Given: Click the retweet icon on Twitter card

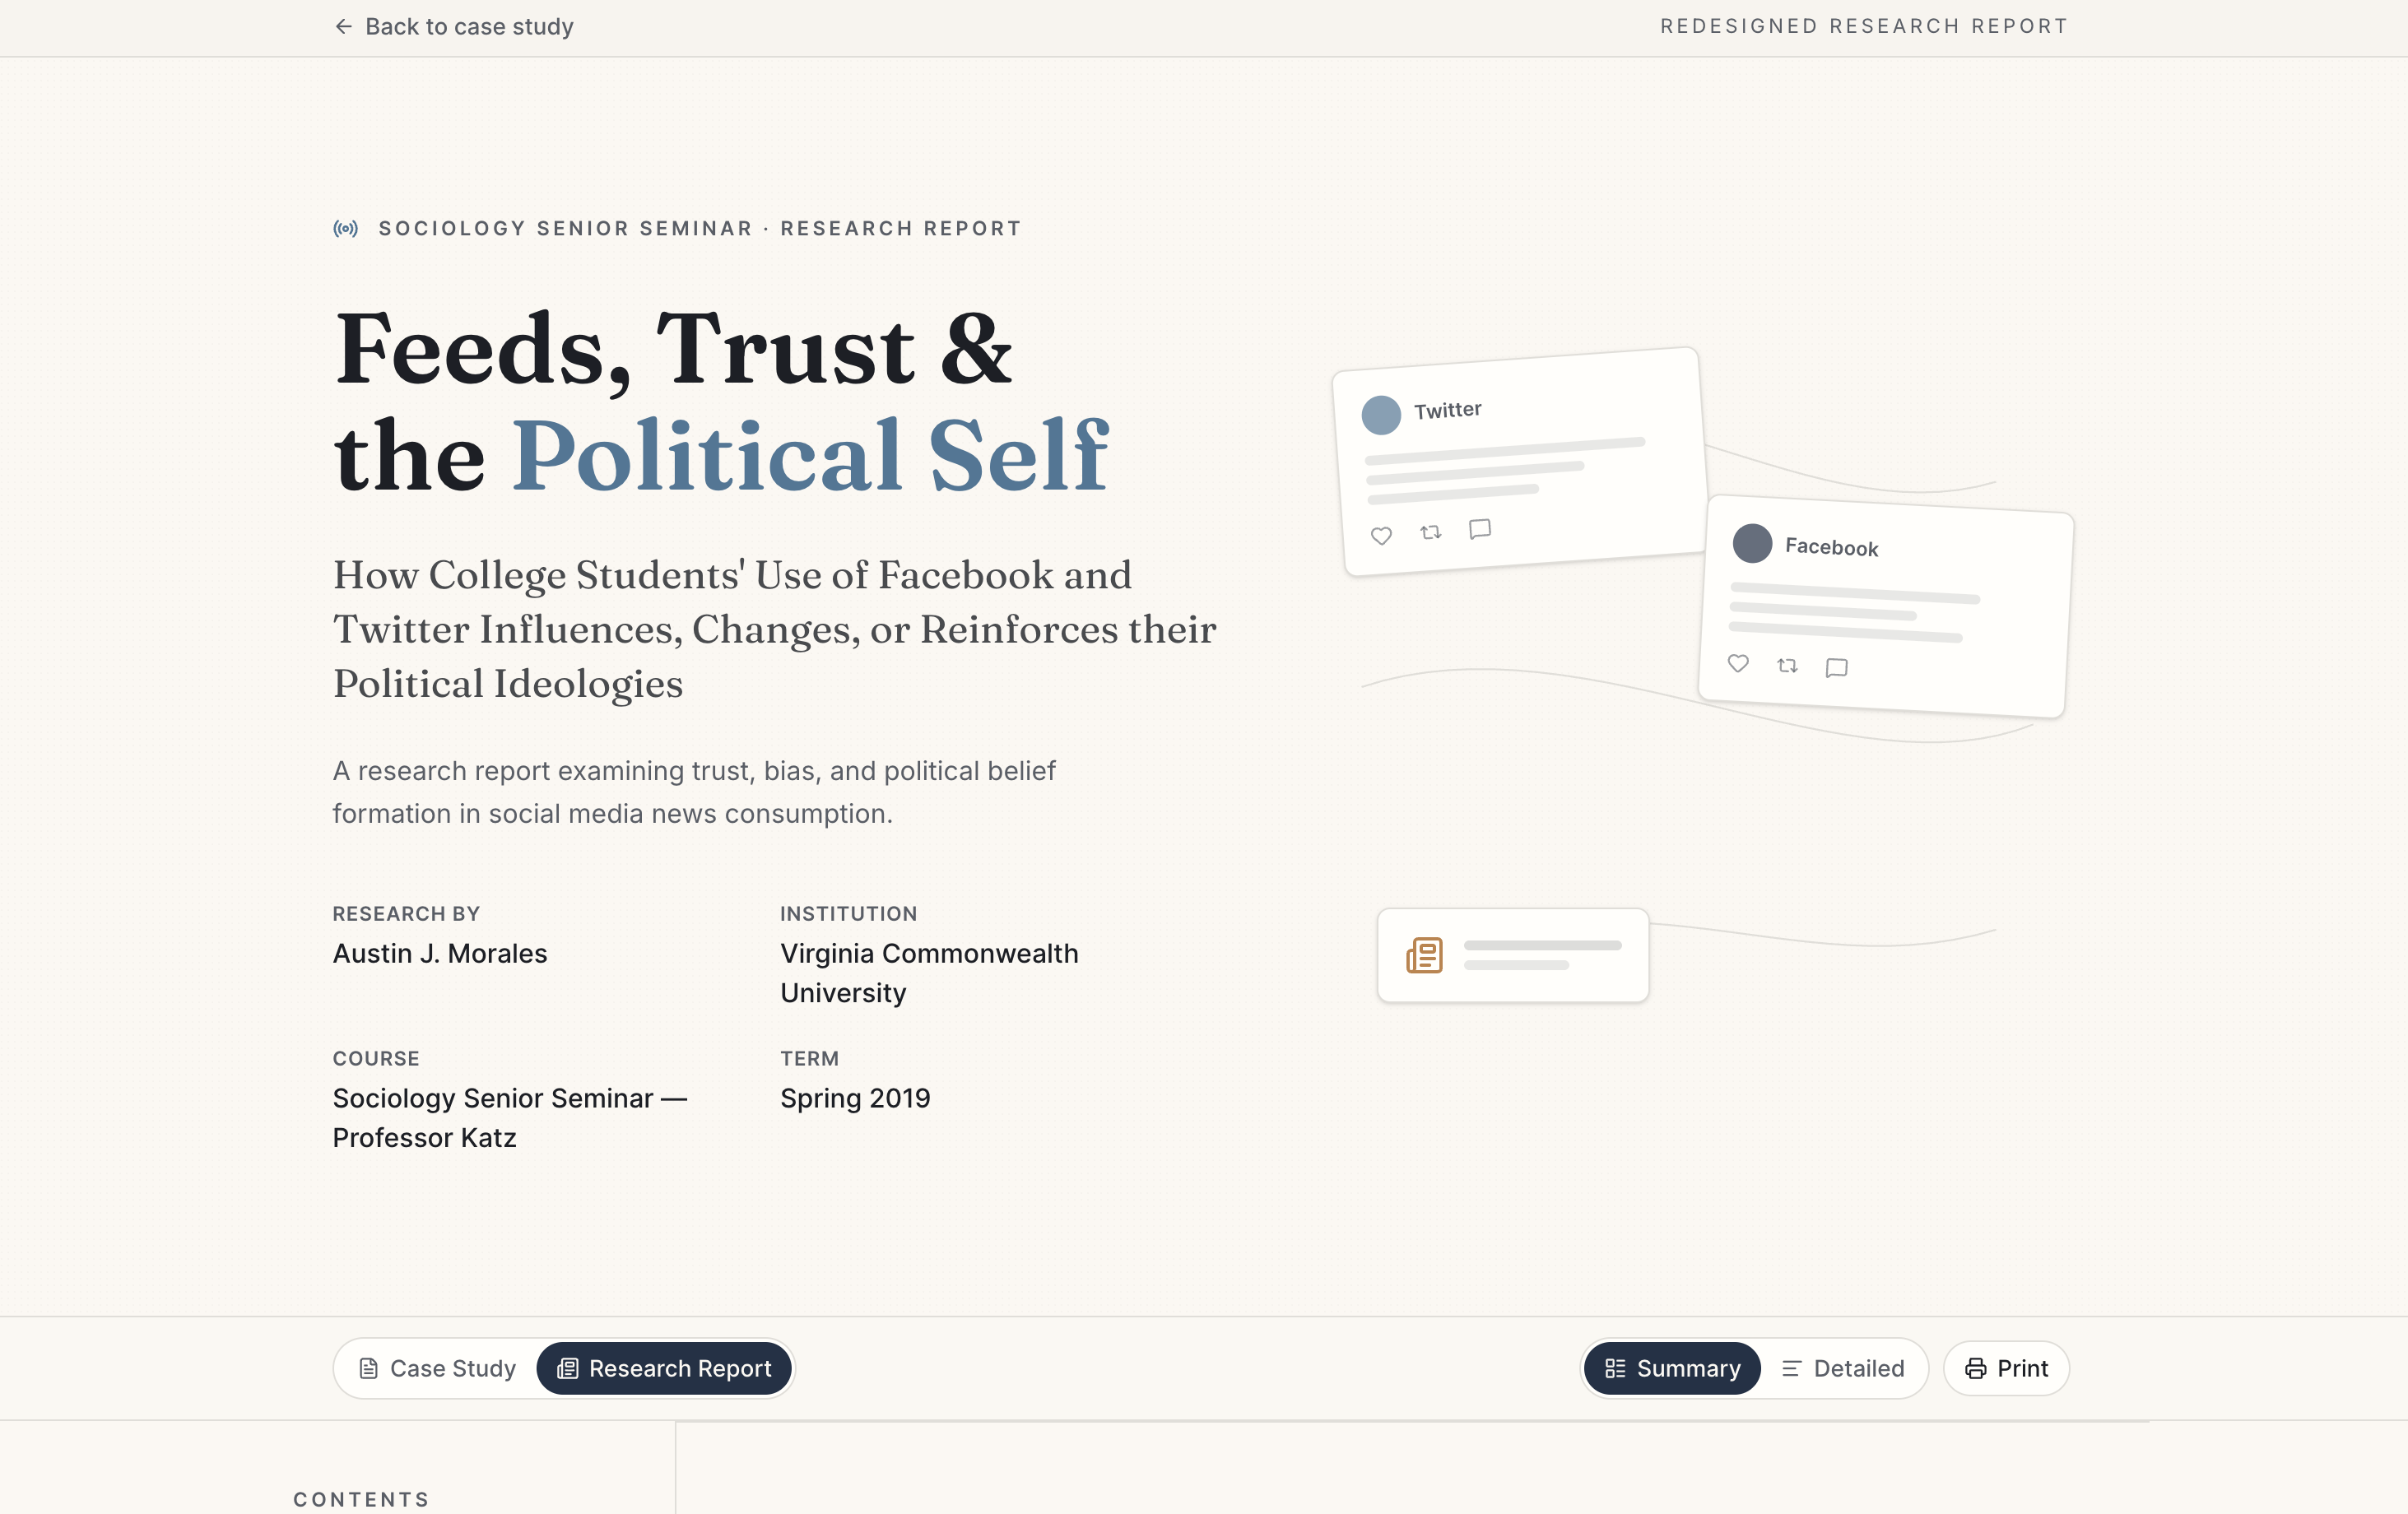Looking at the screenshot, I should pos(1431,532).
